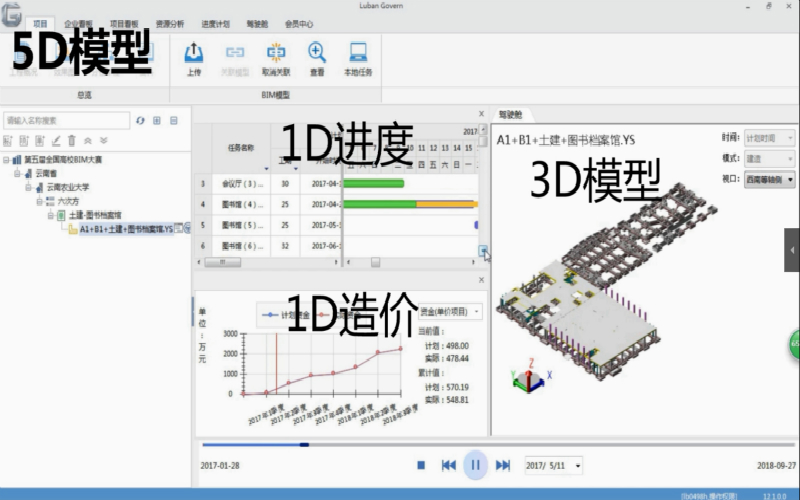Open the 时间 dropdown in 3D panel
This screenshot has width=800, height=500.
769,138
